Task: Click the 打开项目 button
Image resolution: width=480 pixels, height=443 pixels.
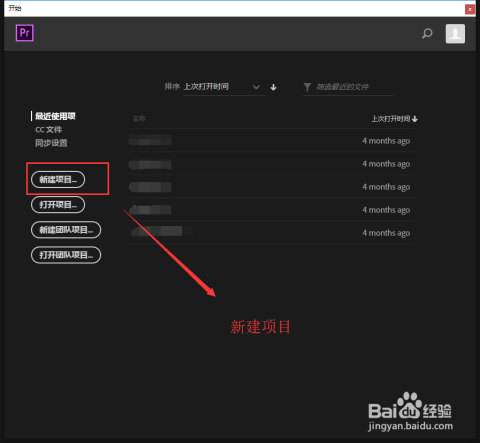Action: pyautogui.click(x=58, y=205)
